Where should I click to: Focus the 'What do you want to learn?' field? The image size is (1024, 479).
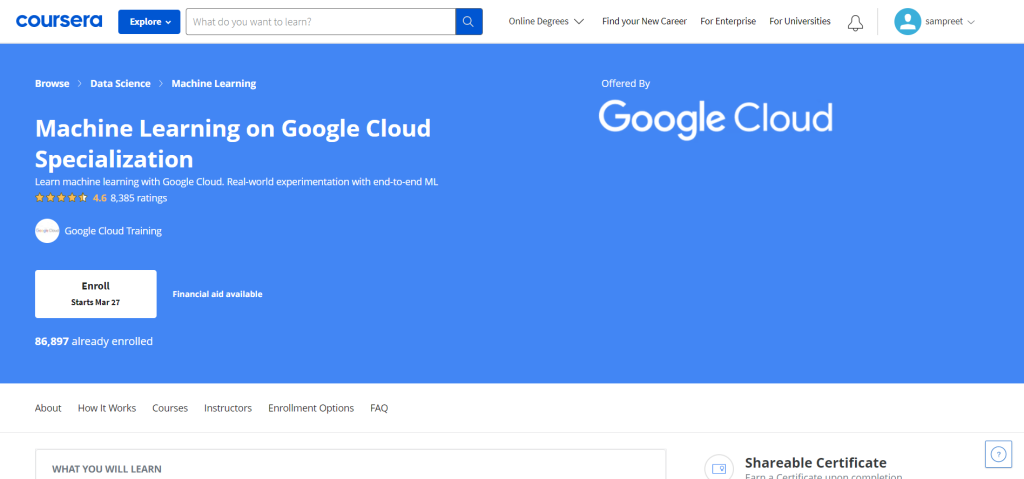320,22
